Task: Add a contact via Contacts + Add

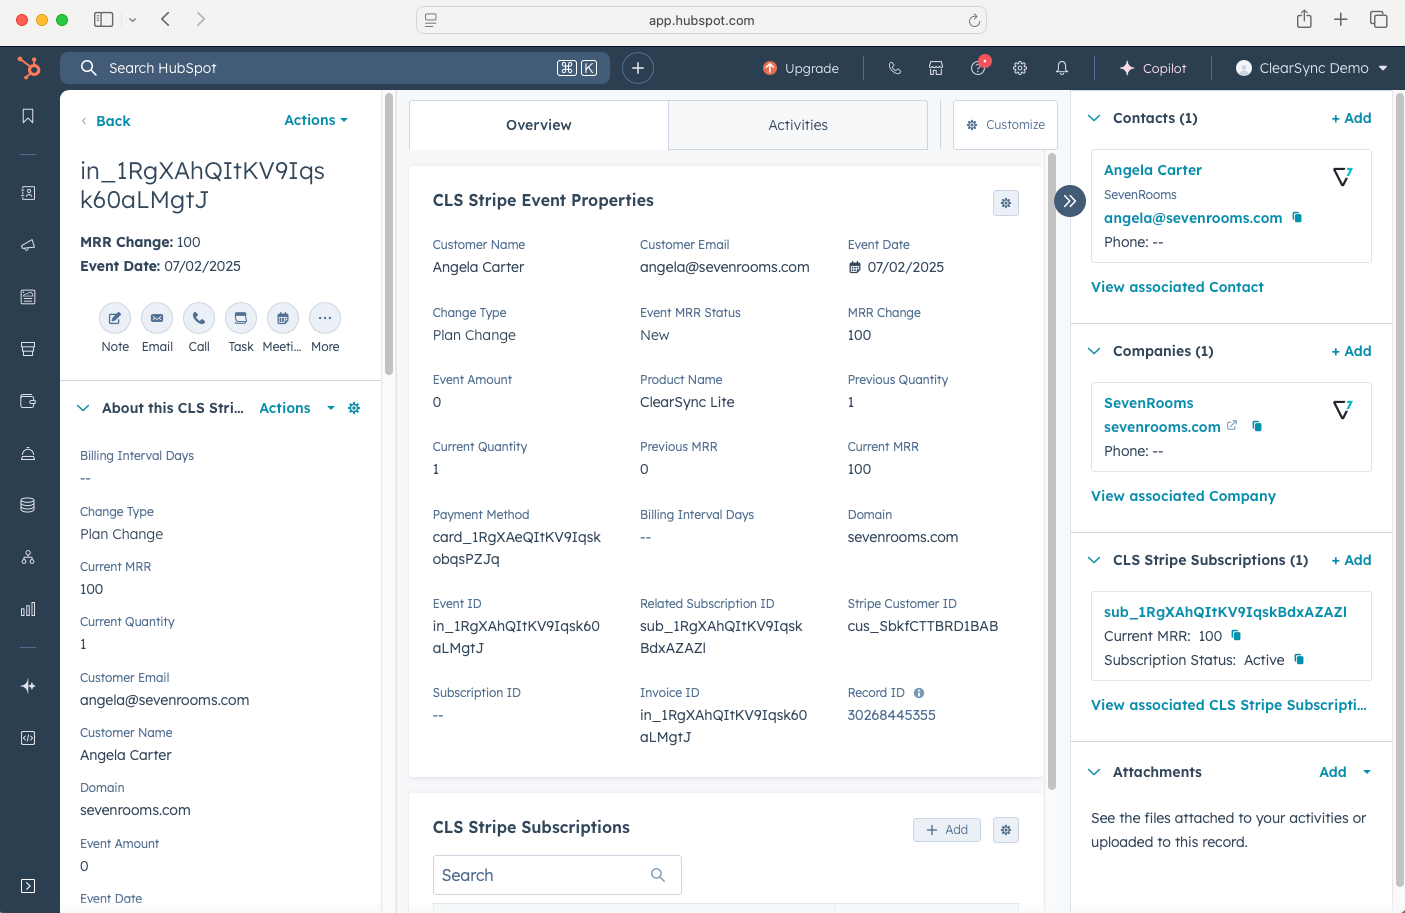Action: tap(1351, 118)
